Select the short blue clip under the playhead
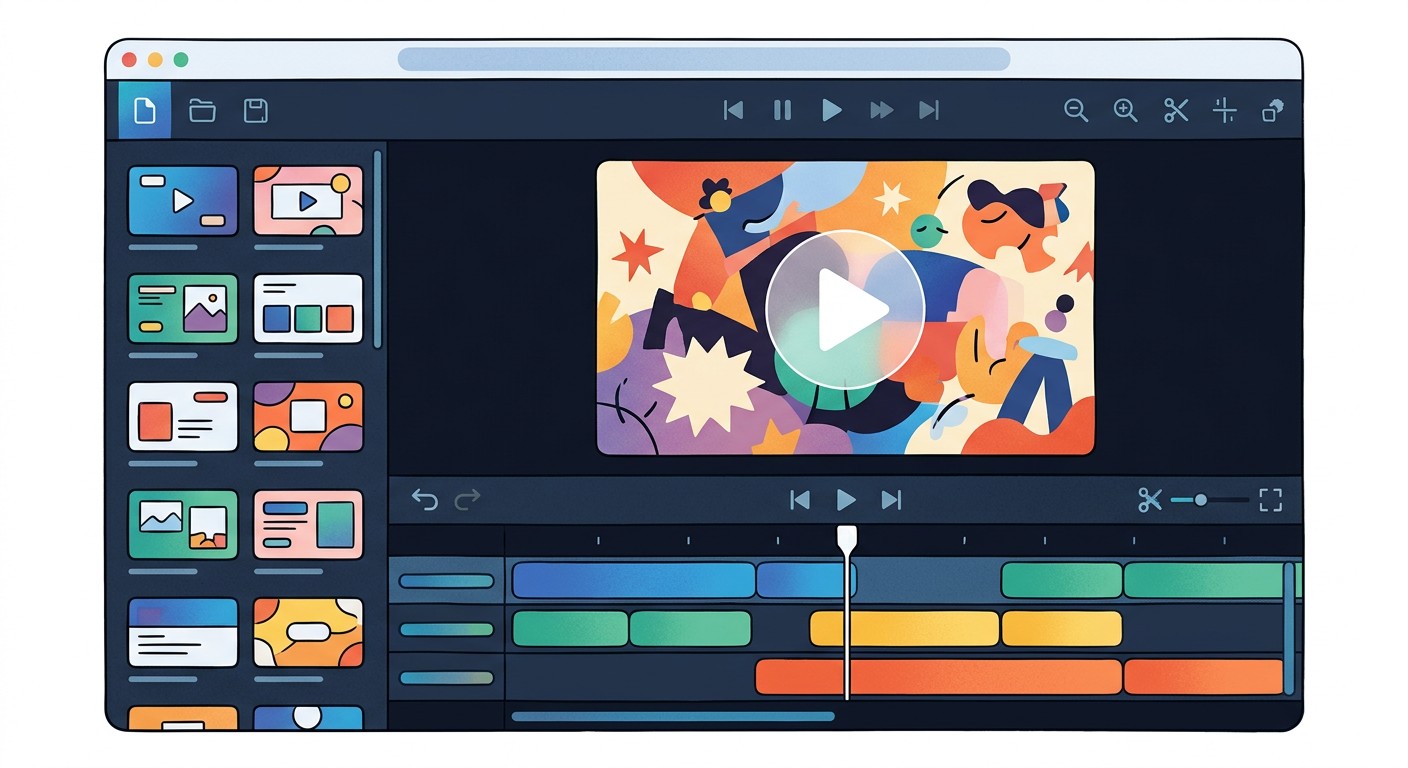The width and height of the screenshot is (1408, 768). click(806, 580)
